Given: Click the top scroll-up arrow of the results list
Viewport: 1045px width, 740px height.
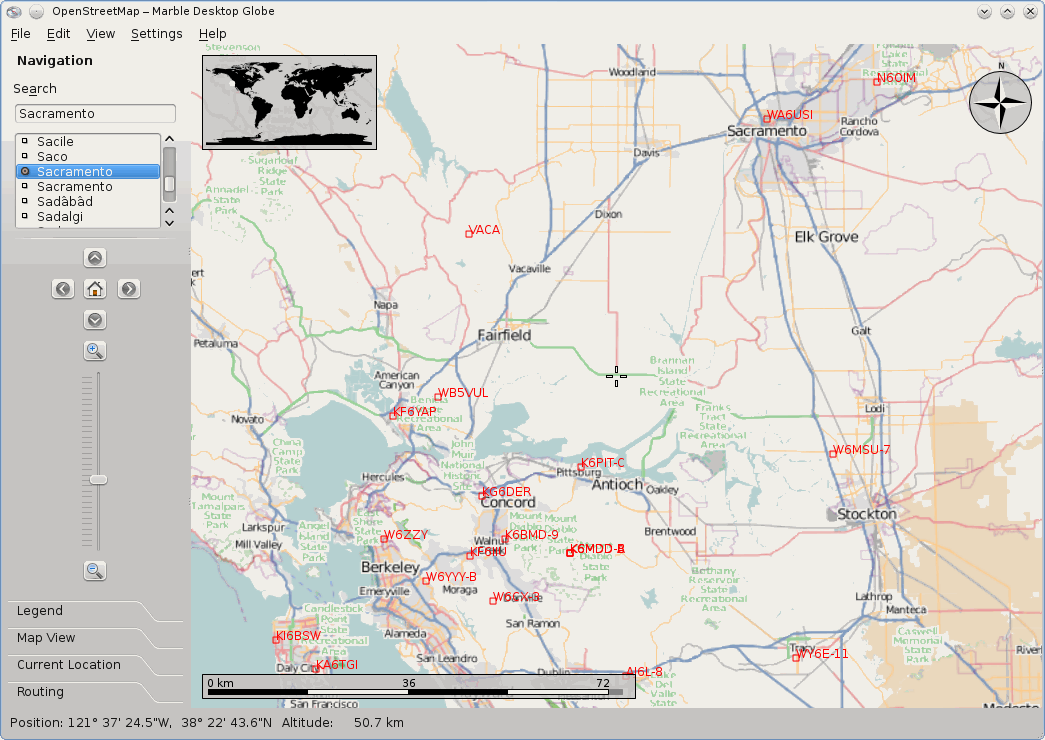Looking at the screenshot, I should [x=169, y=139].
